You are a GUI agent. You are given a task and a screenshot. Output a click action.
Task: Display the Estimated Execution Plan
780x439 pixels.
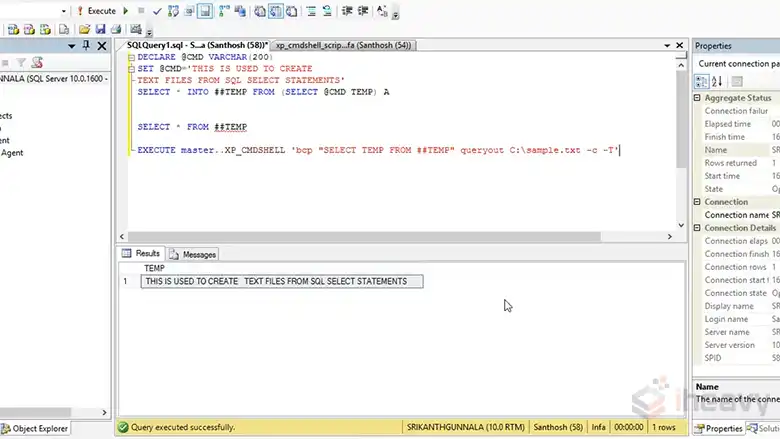pos(173,11)
